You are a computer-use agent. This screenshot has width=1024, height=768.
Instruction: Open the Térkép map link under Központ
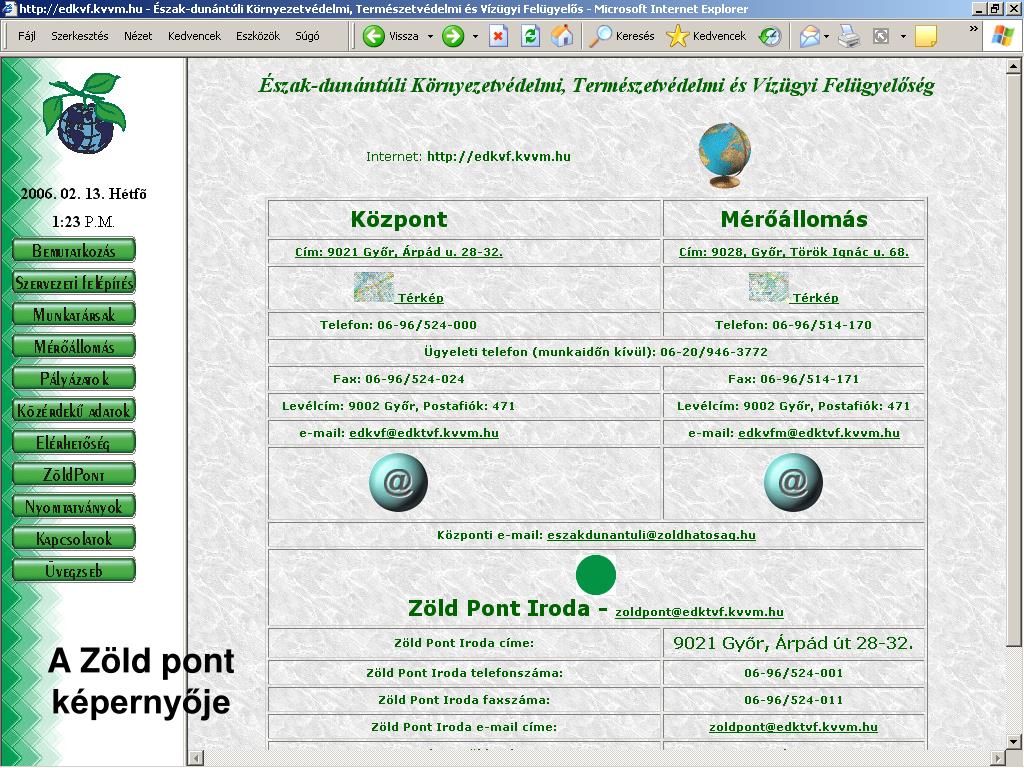click(x=420, y=298)
